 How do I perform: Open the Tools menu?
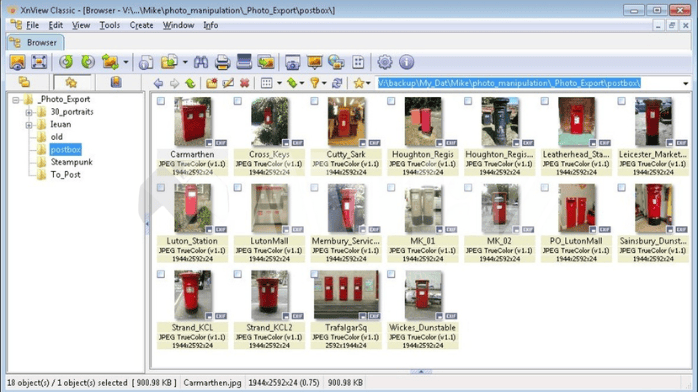click(110, 25)
